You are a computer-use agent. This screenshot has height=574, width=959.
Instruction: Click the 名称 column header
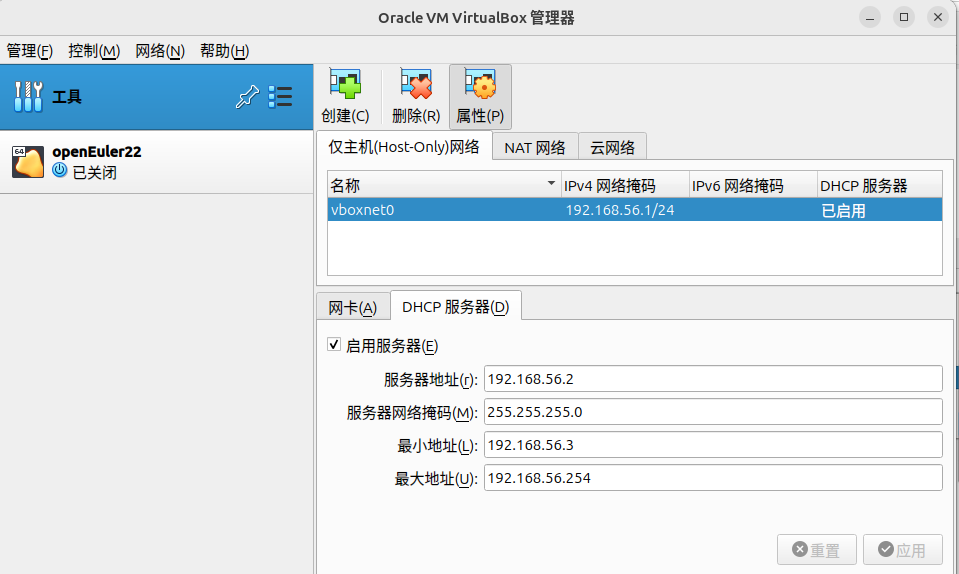click(445, 185)
